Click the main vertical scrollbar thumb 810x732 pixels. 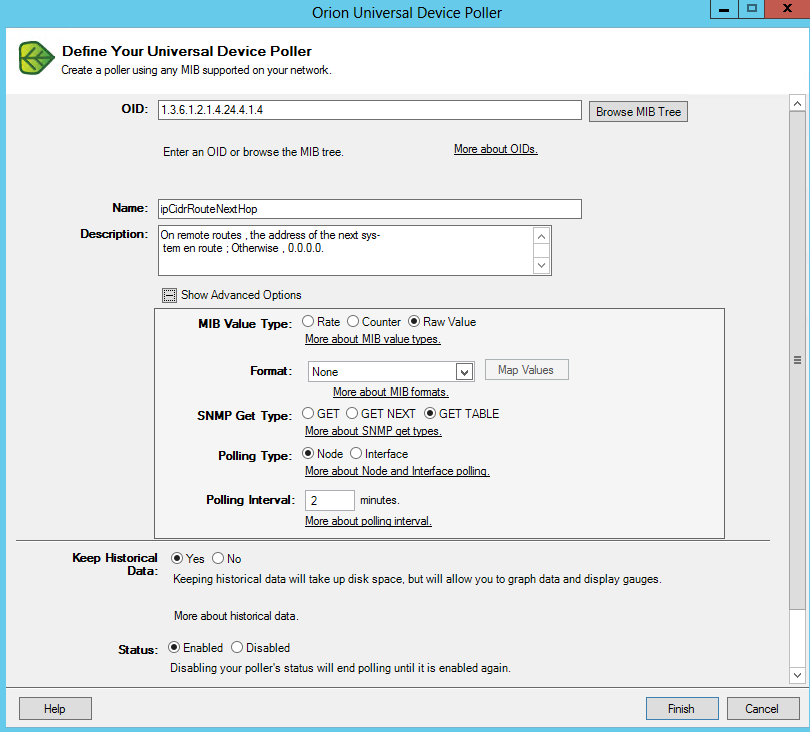[x=797, y=360]
